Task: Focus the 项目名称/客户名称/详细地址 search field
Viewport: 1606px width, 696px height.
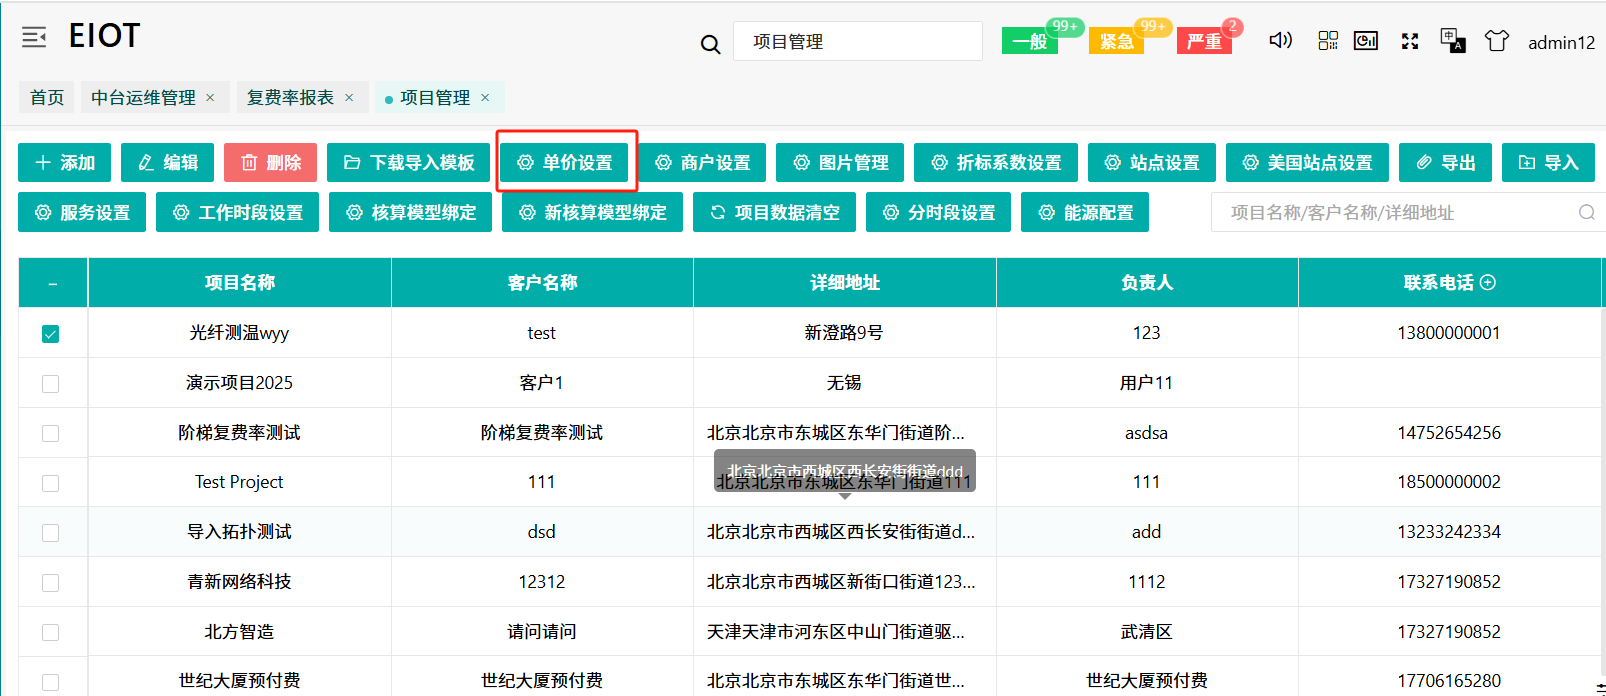Action: coord(1395,212)
